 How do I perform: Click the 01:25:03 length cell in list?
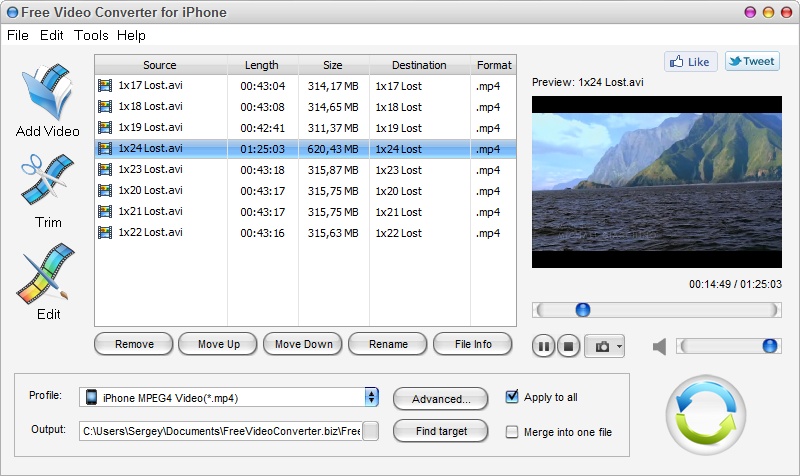pos(262,149)
